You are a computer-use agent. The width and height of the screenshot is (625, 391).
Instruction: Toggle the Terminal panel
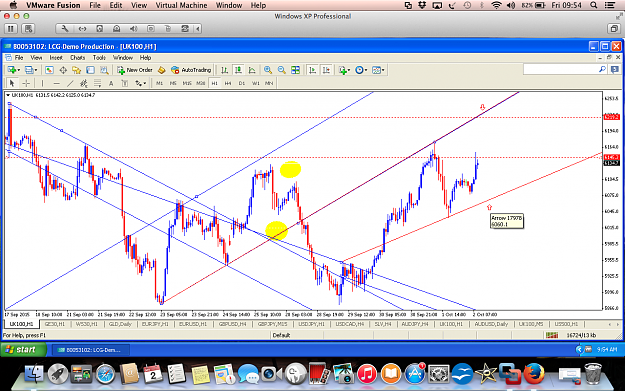90,70
